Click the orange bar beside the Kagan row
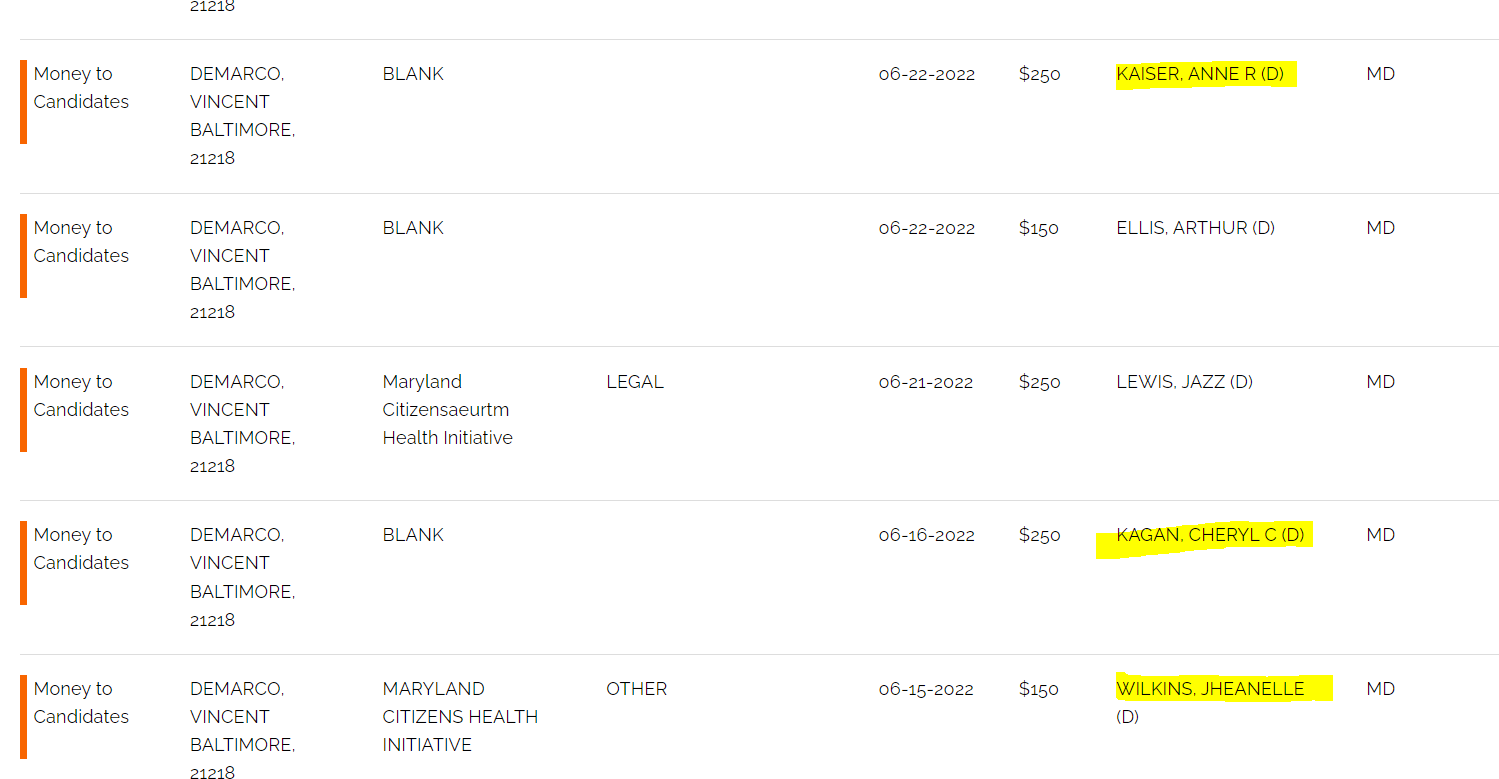 pos(23,563)
